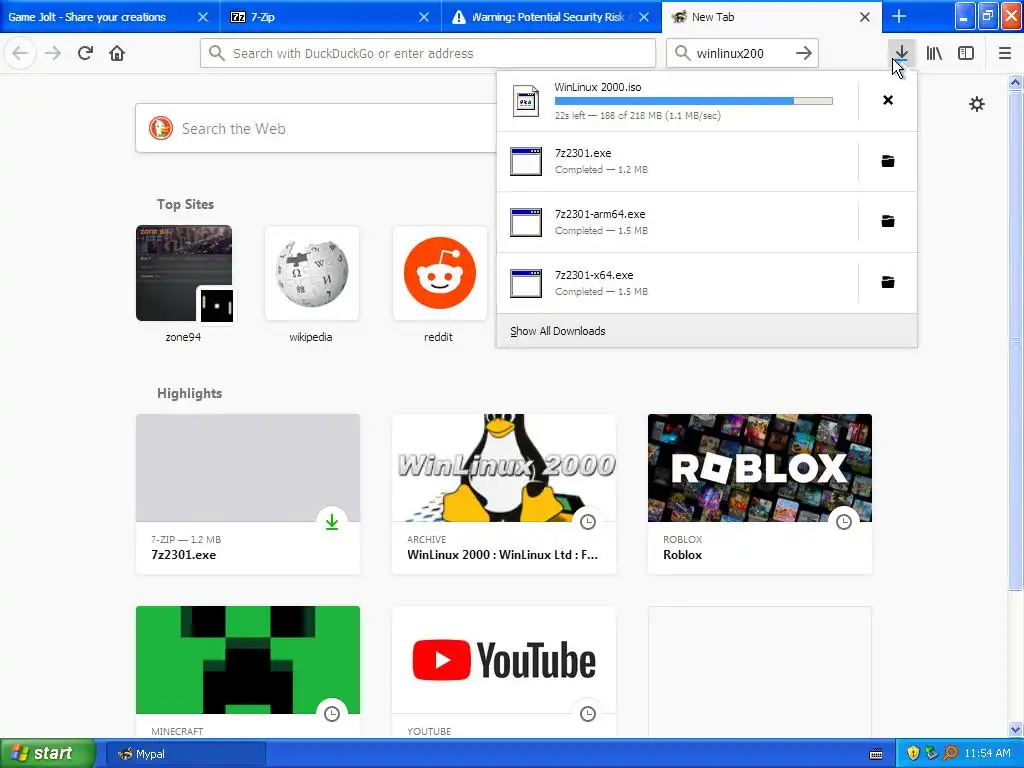The height and width of the screenshot is (768, 1024).
Task: Open the 7z2301.exe highlight card
Action: [x=248, y=494]
